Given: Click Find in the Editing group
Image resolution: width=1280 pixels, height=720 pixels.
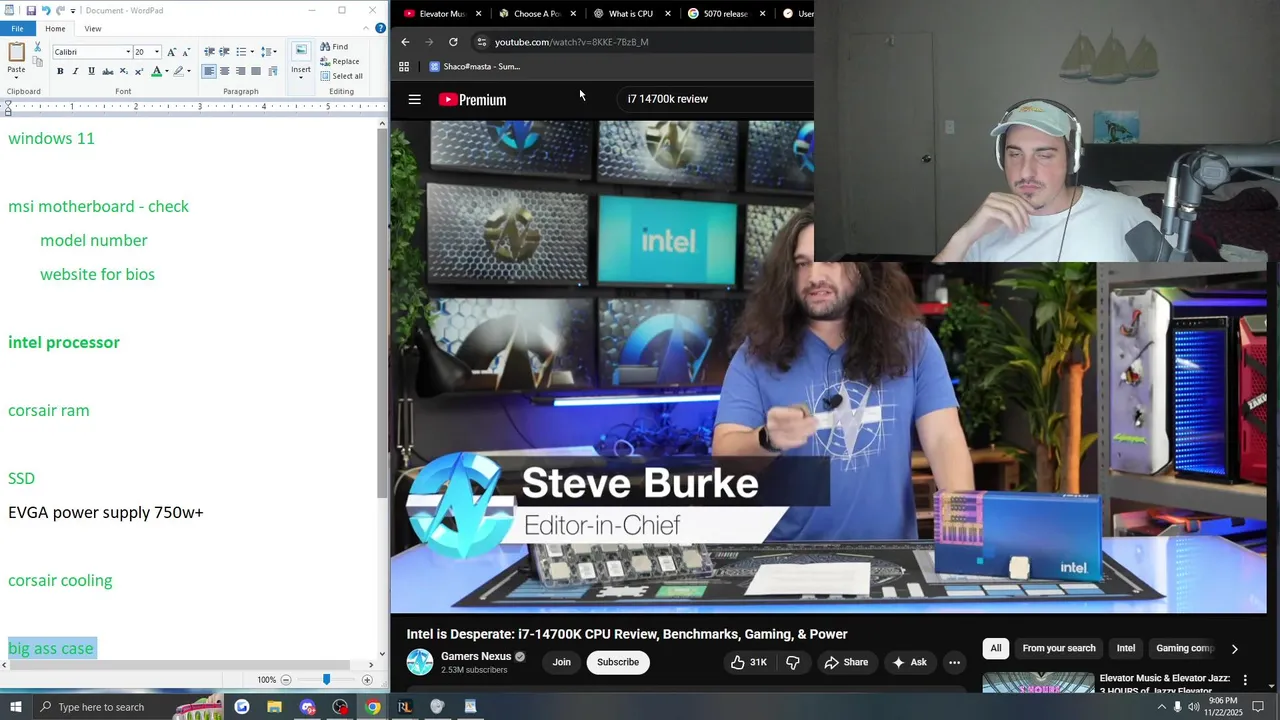Looking at the screenshot, I should (334, 47).
